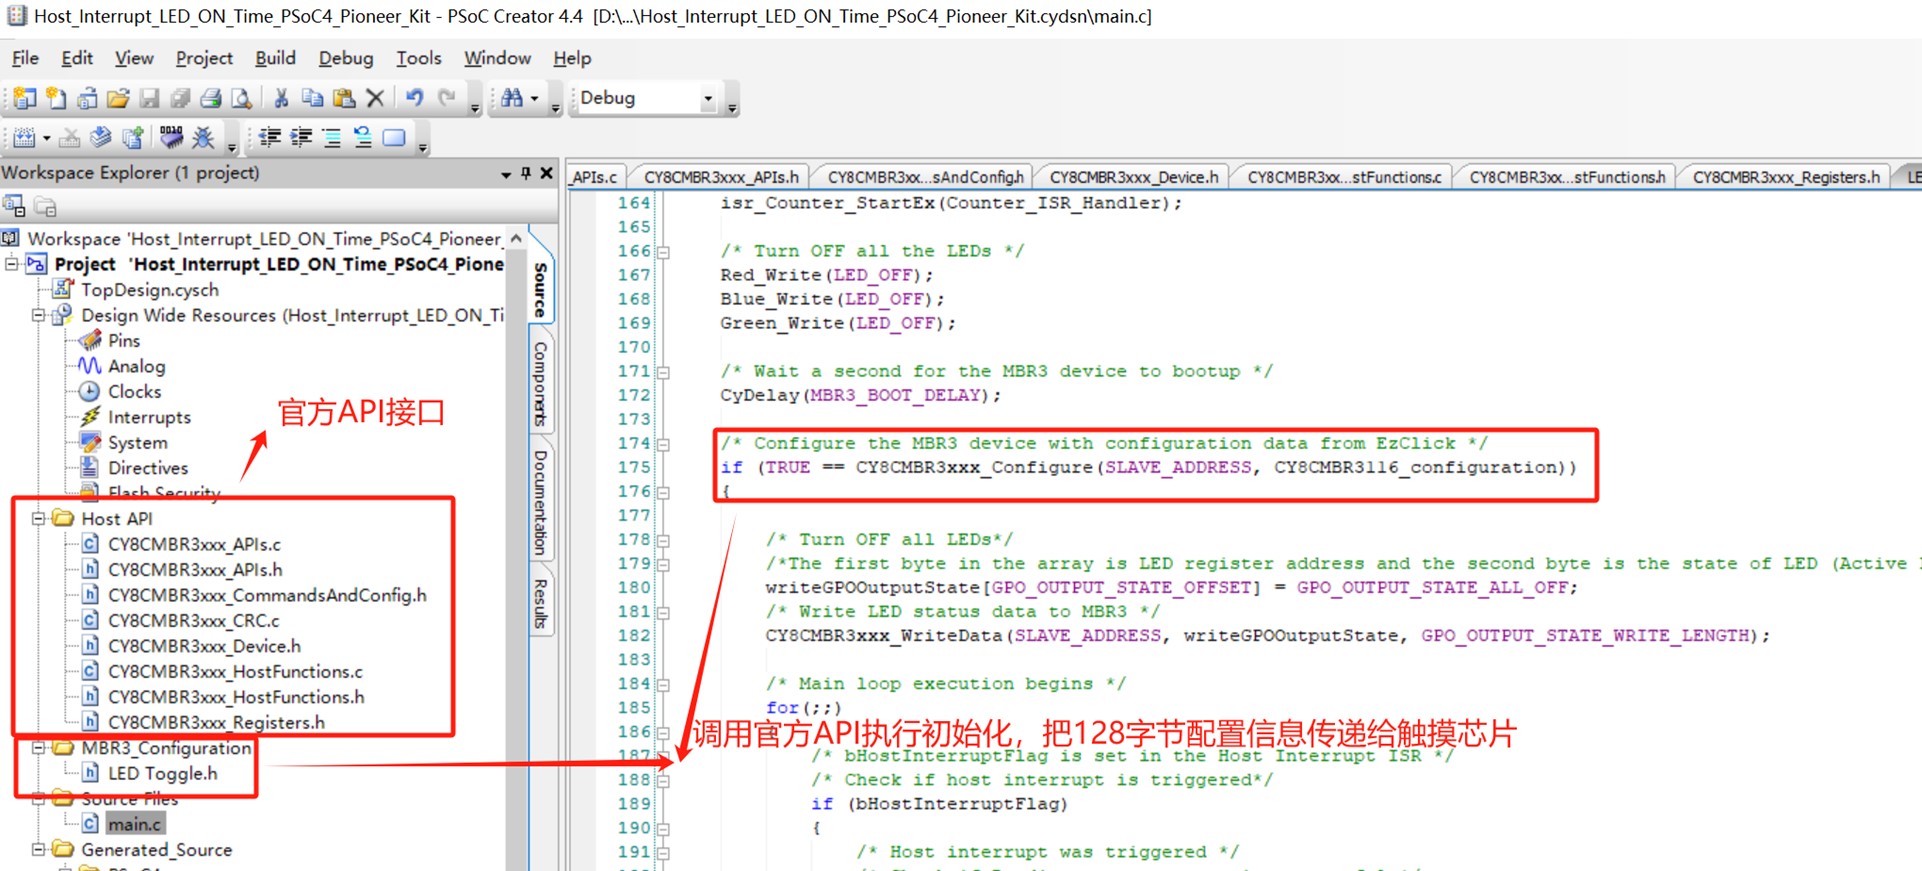Image resolution: width=1922 pixels, height=871 pixels.
Task: Collapse the MBR3_Configuration folder
Action: click(x=38, y=747)
